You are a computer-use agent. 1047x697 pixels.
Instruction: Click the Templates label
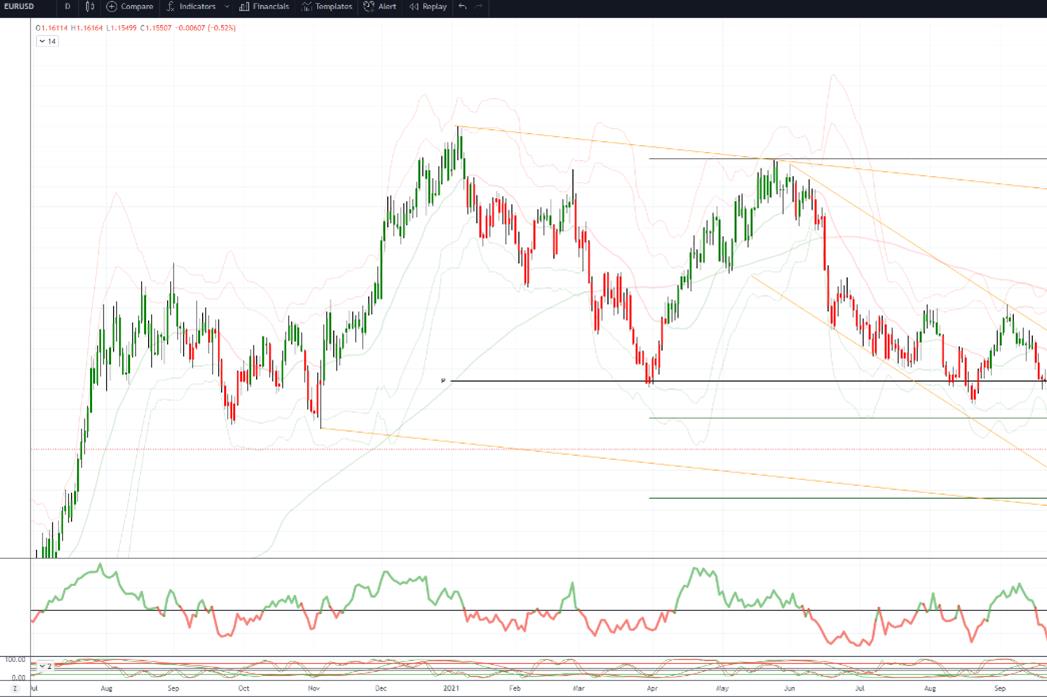(334, 7)
